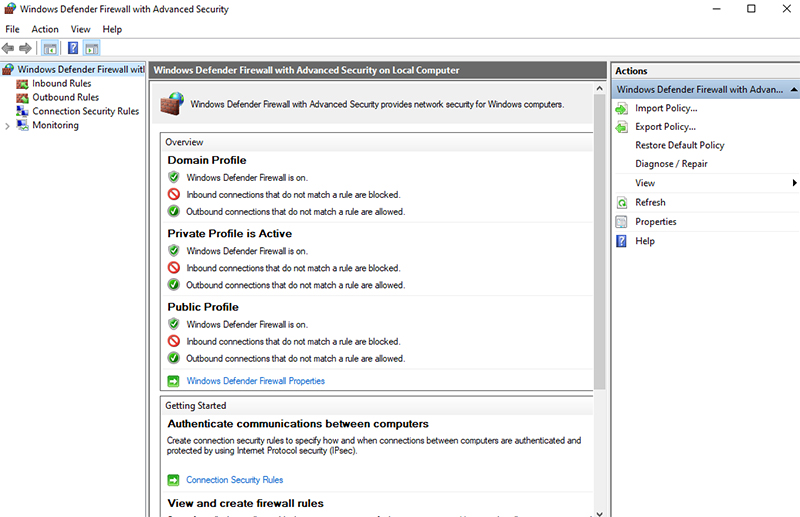
Task: Click the Import Policy green arrow icon
Action: pyautogui.click(x=621, y=109)
